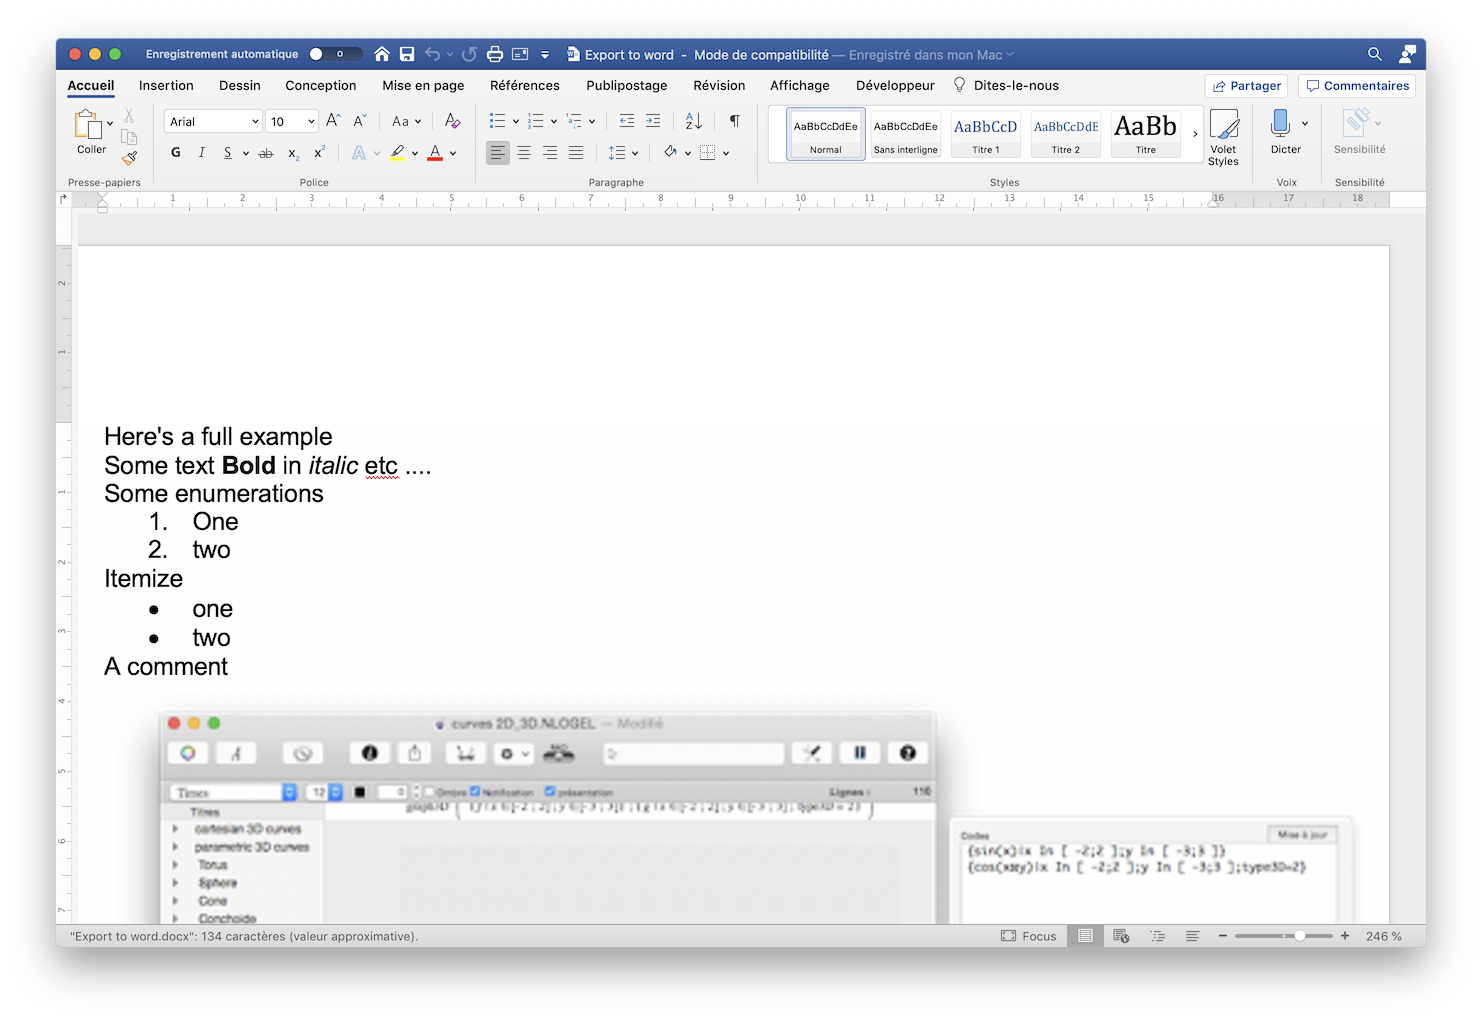Open the Révision tab
Screen dimensions: 1482x1021
(719, 85)
